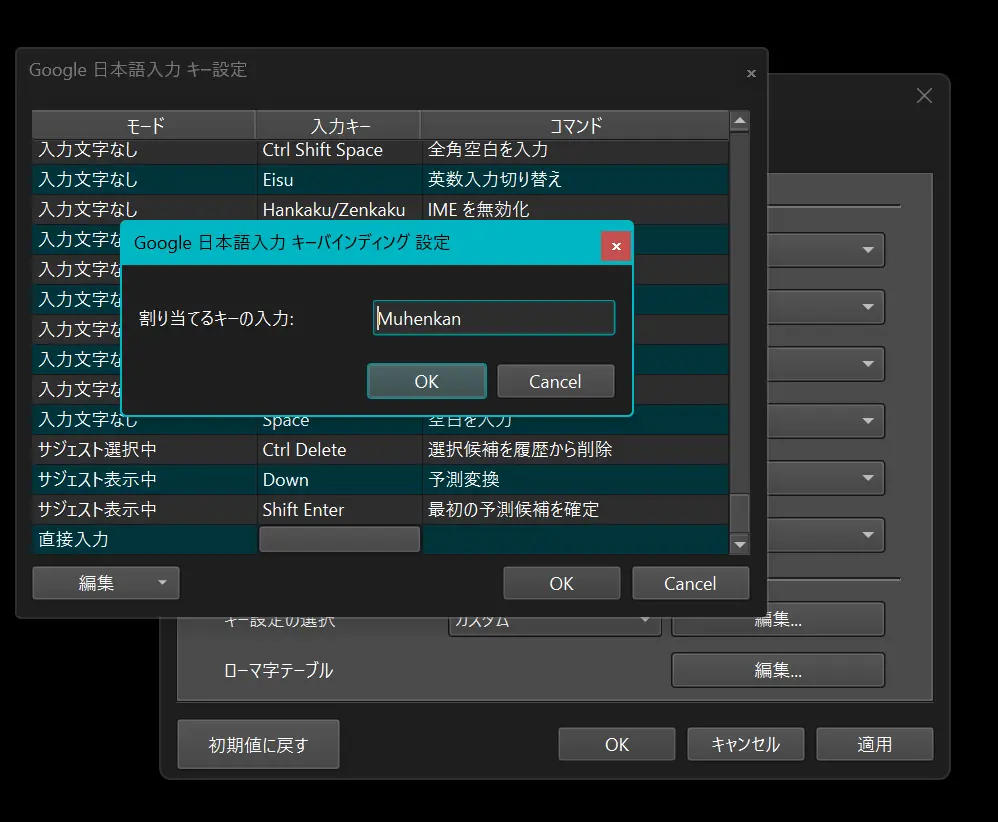This screenshot has width=998, height=822.
Task: Click 初期値に戻す button
Action: [258, 744]
